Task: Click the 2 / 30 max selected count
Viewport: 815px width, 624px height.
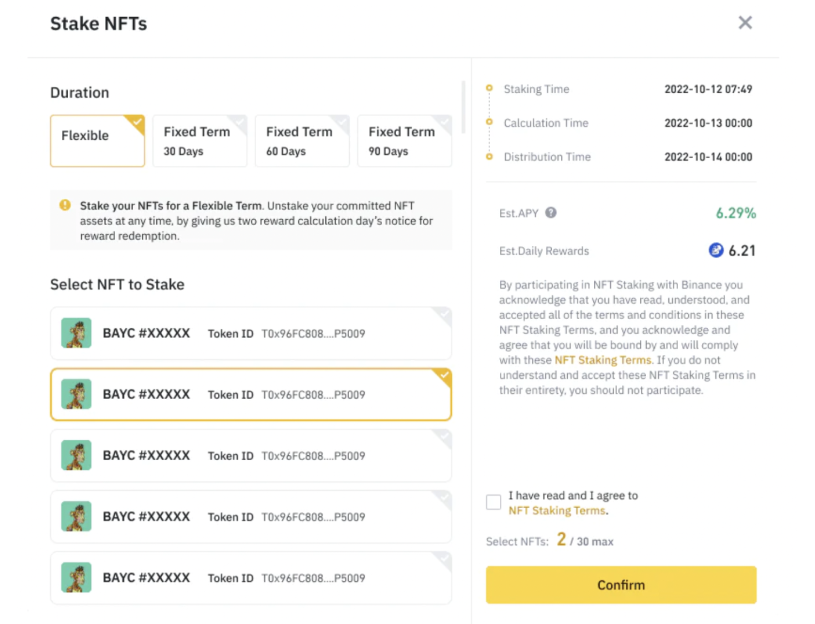Action: click(585, 540)
